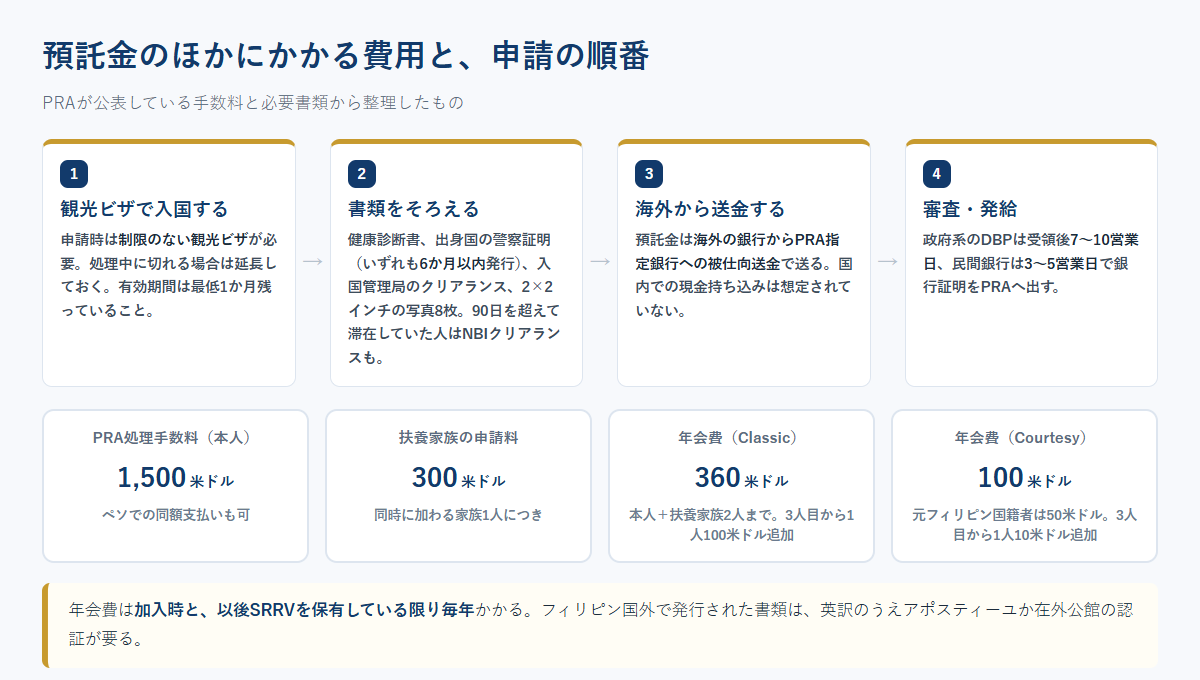Click description starting 申請時は制限のない観光ビザ
1200x680 pixels.
[x=168, y=275]
